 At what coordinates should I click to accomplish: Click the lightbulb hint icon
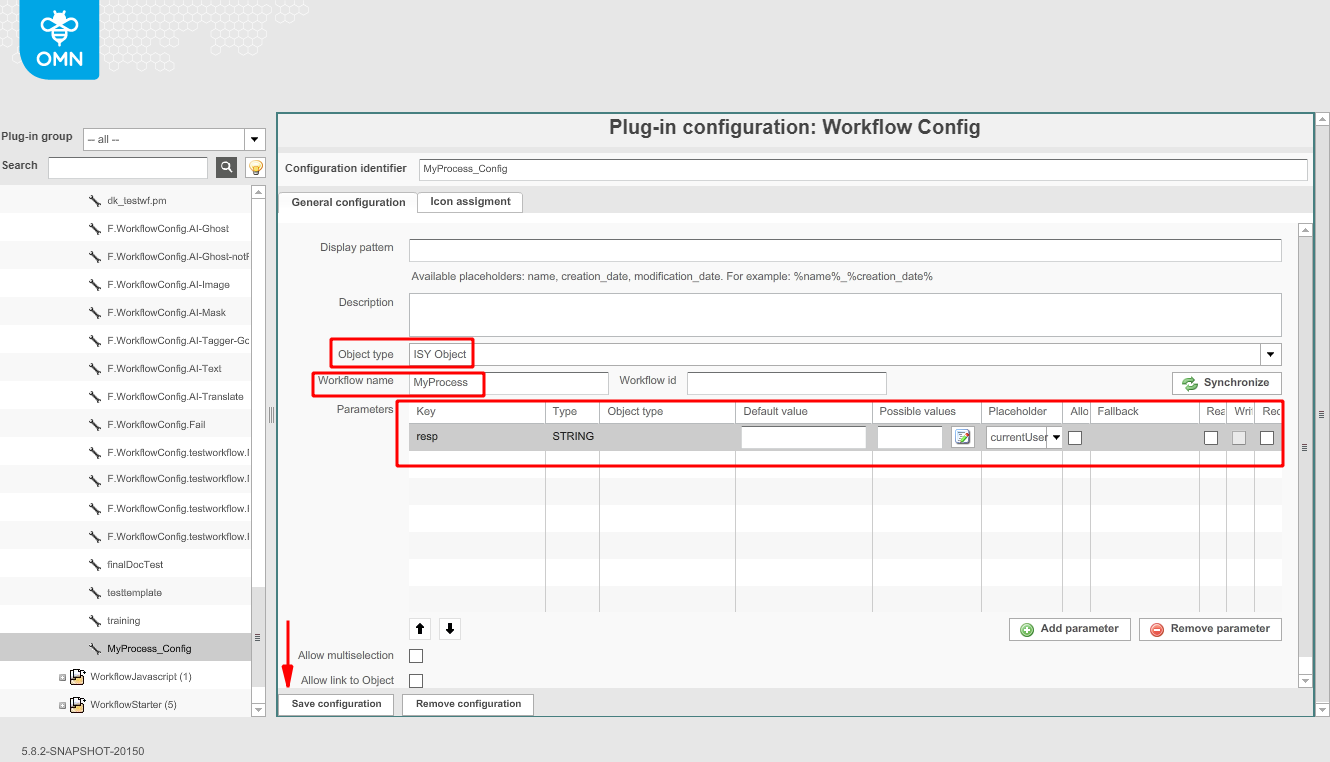tap(255, 167)
